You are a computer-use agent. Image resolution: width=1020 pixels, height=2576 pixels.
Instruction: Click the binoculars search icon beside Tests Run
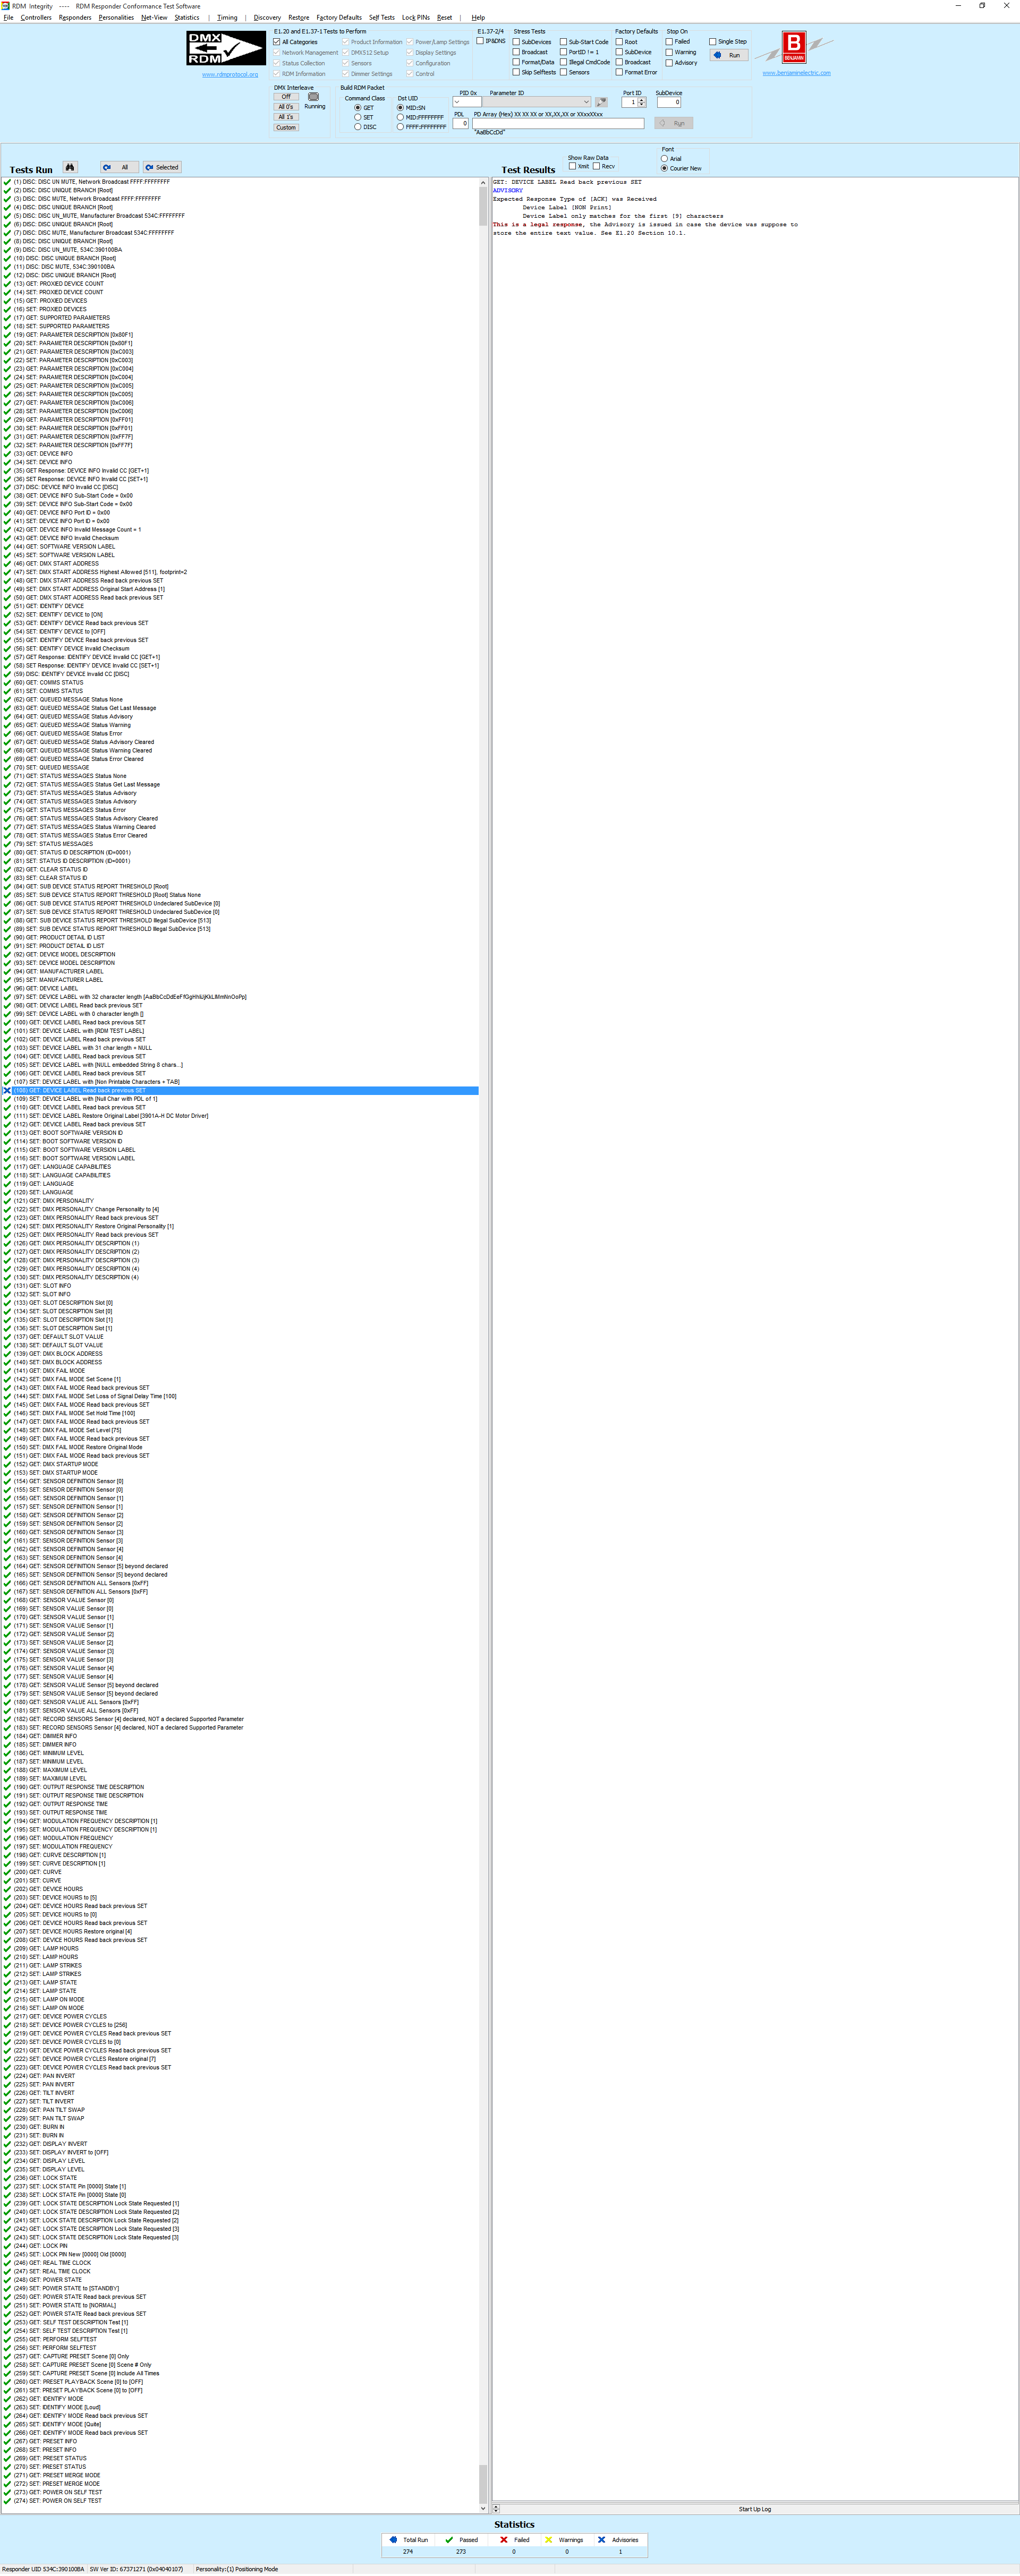69,167
